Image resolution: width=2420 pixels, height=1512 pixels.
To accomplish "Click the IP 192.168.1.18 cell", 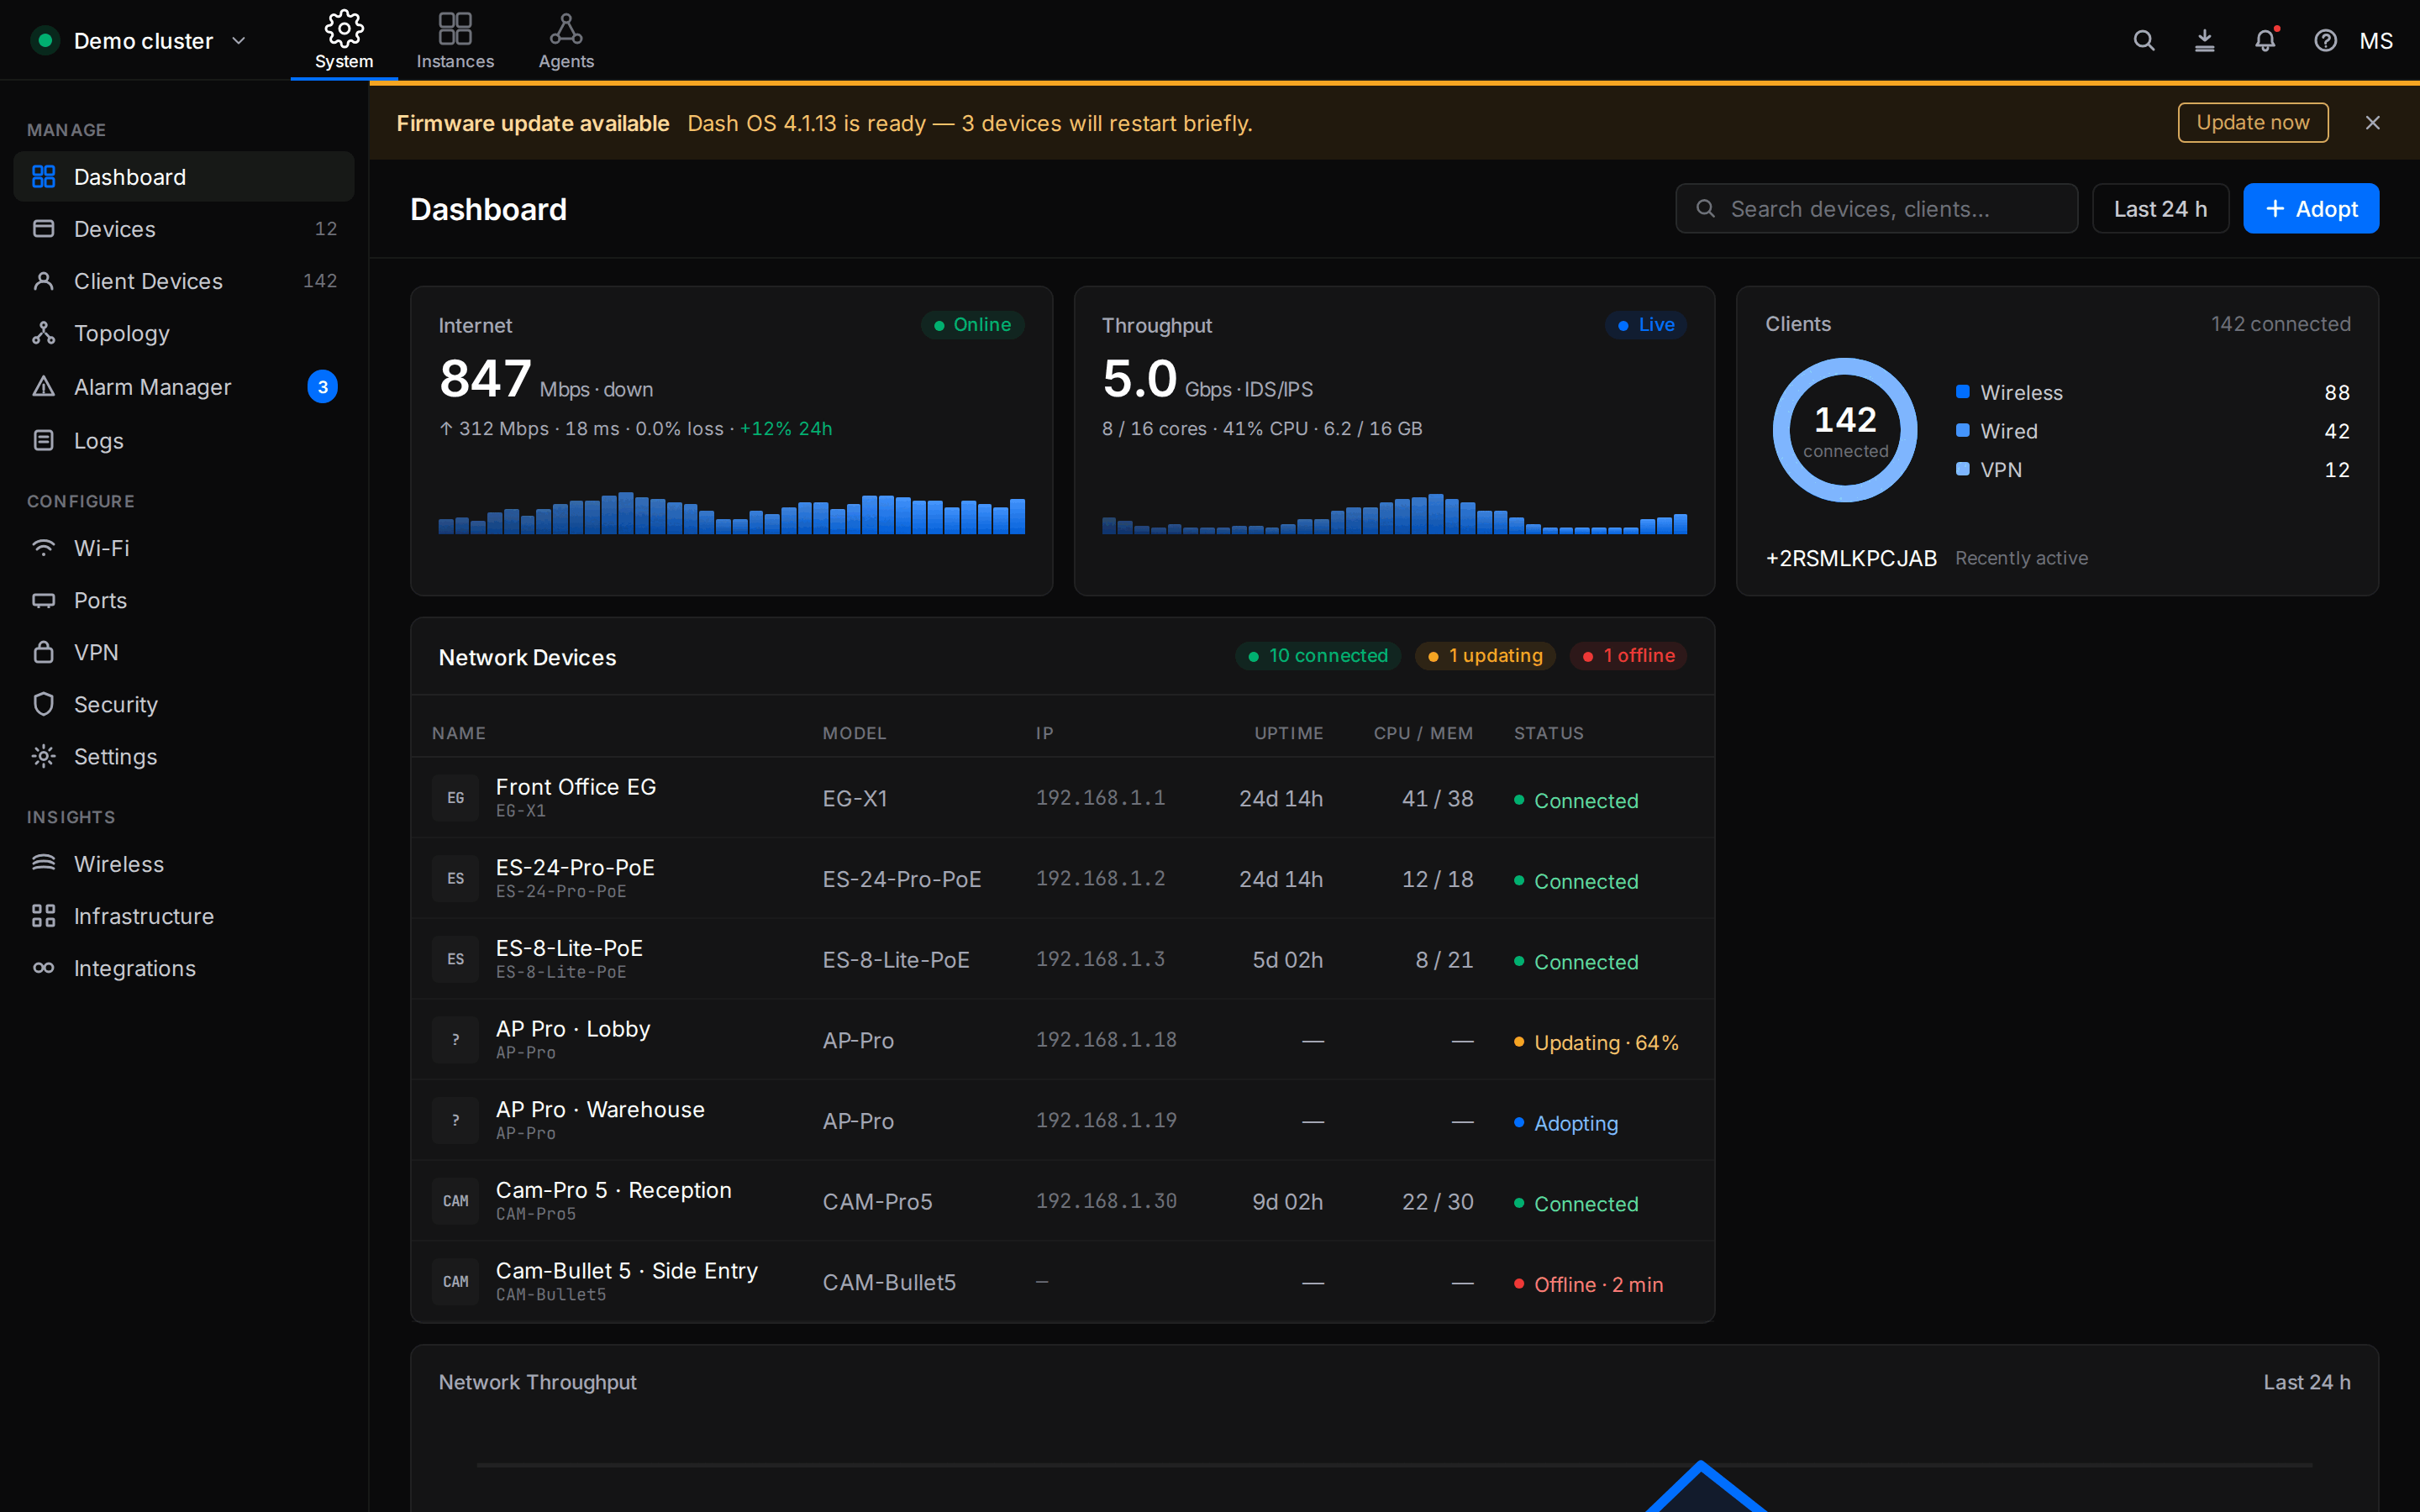I will click(x=1106, y=1040).
